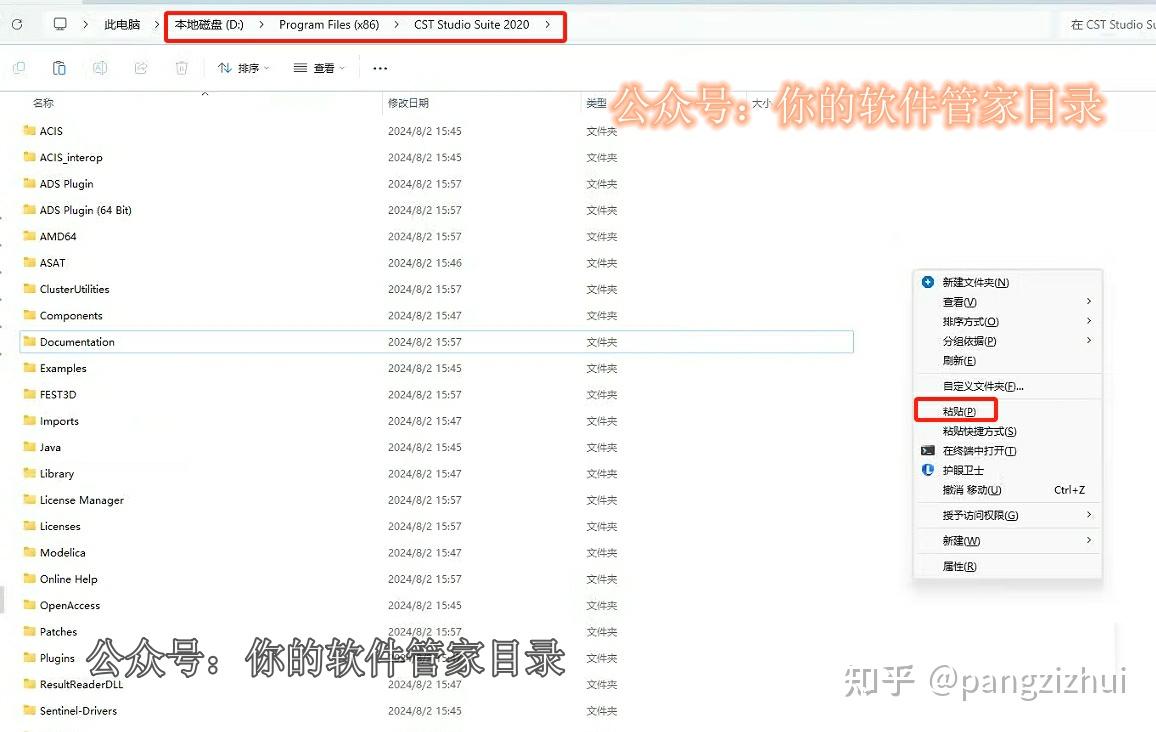Select the ResultReaderDLL folder
The height and width of the screenshot is (732, 1156).
[81, 684]
